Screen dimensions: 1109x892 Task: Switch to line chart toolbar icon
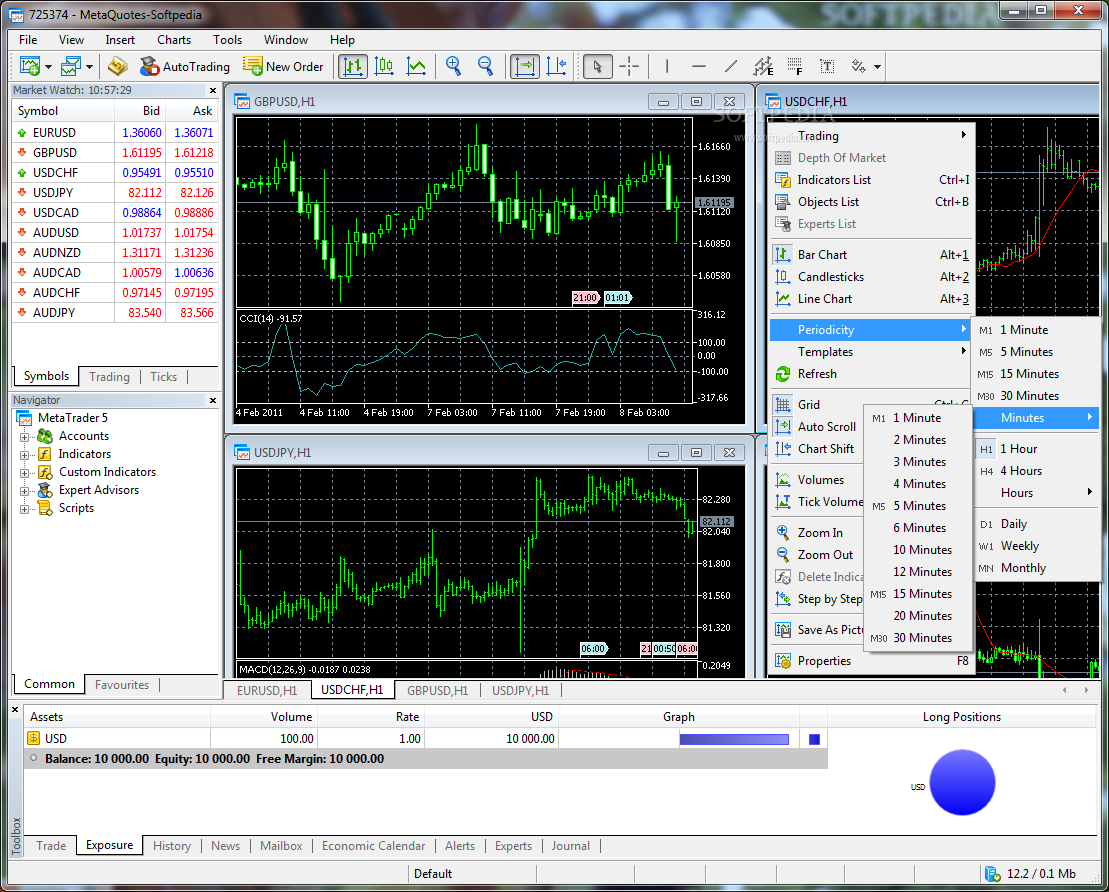[x=416, y=66]
